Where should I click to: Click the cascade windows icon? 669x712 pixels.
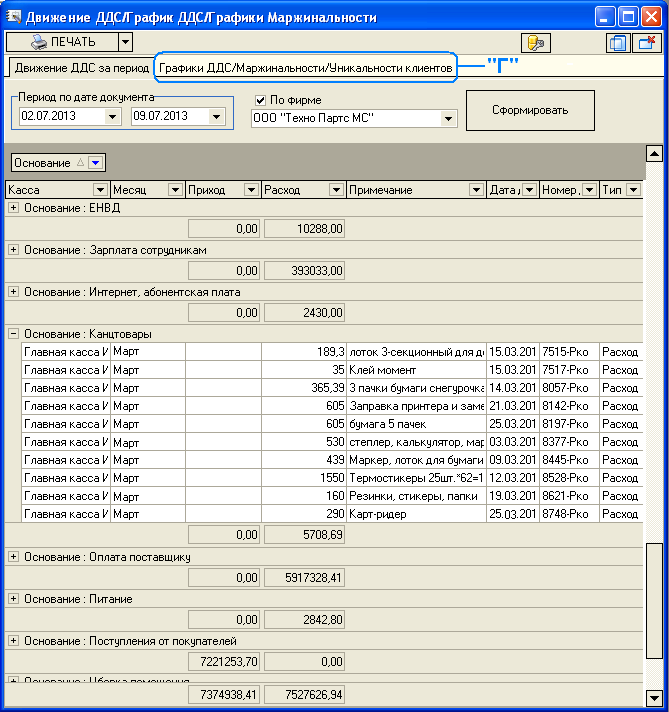(x=618, y=43)
